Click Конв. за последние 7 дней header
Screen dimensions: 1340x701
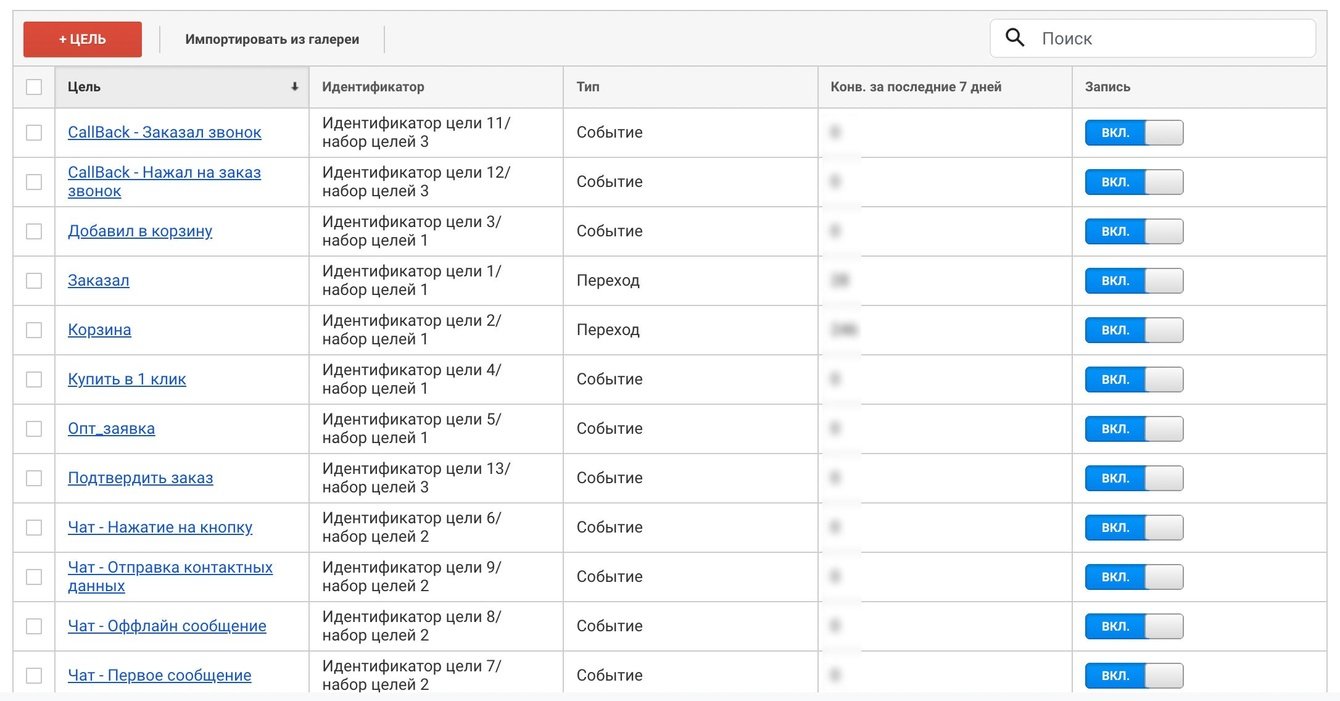click(x=916, y=87)
